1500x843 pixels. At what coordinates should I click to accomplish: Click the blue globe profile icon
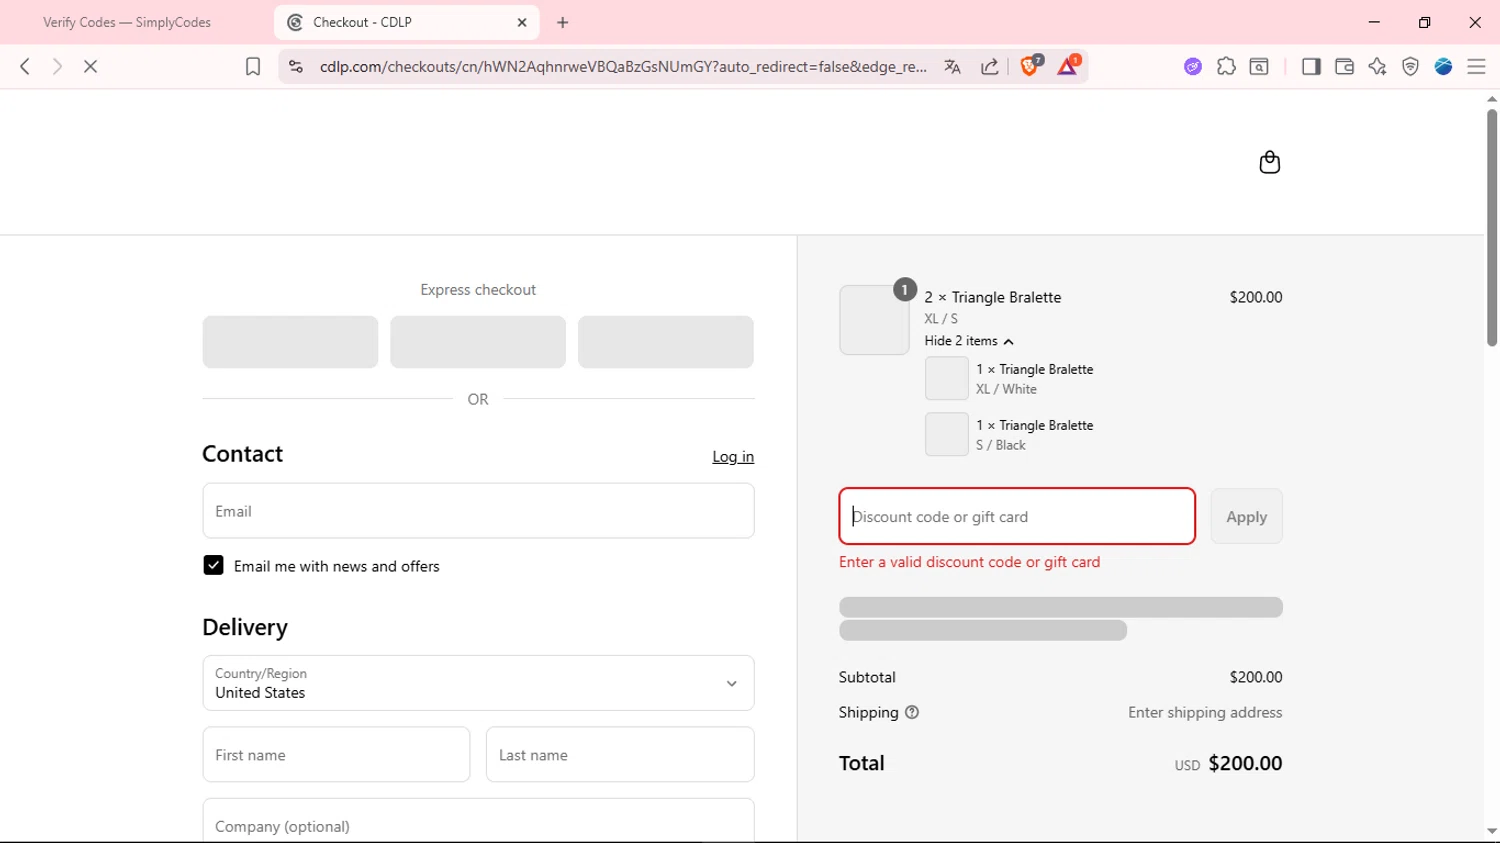point(1443,66)
